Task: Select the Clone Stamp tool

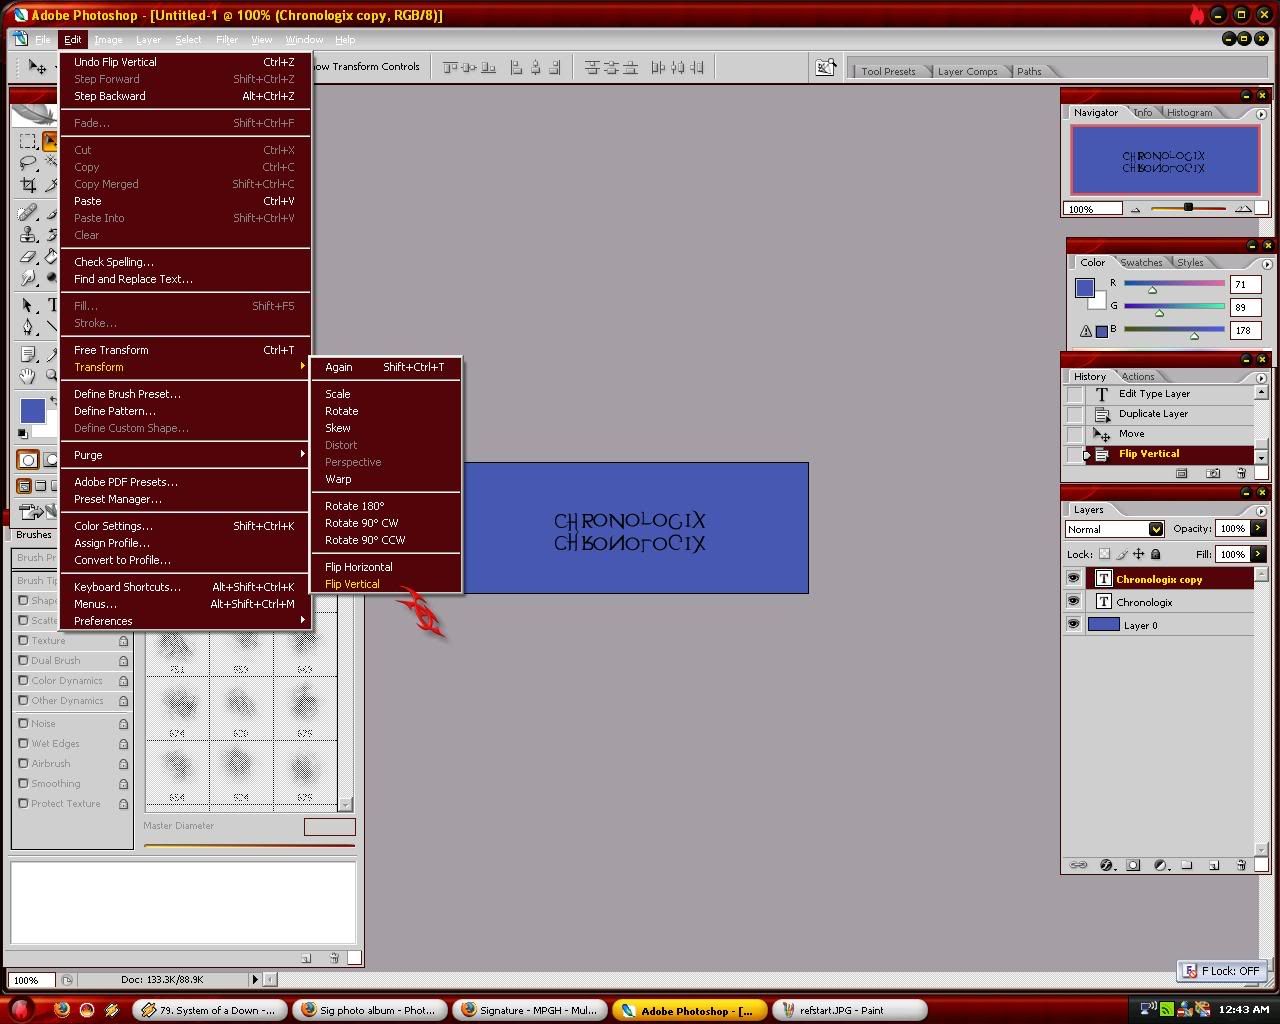Action: tap(28, 234)
